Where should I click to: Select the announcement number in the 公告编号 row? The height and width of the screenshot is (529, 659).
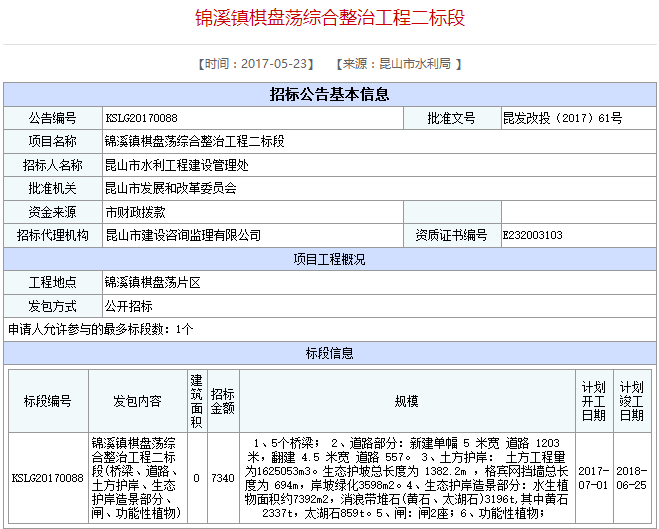(x=141, y=118)
